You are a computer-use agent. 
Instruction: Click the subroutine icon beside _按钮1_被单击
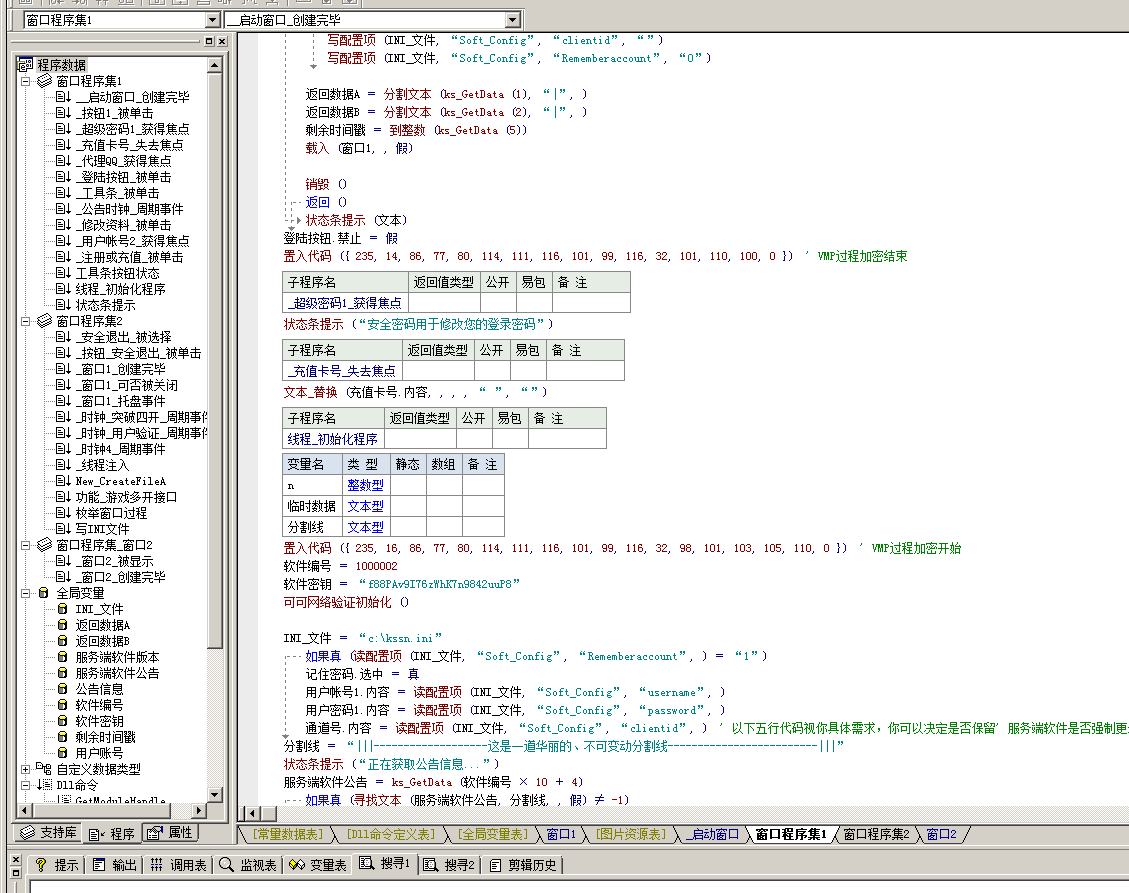[63, 112]
